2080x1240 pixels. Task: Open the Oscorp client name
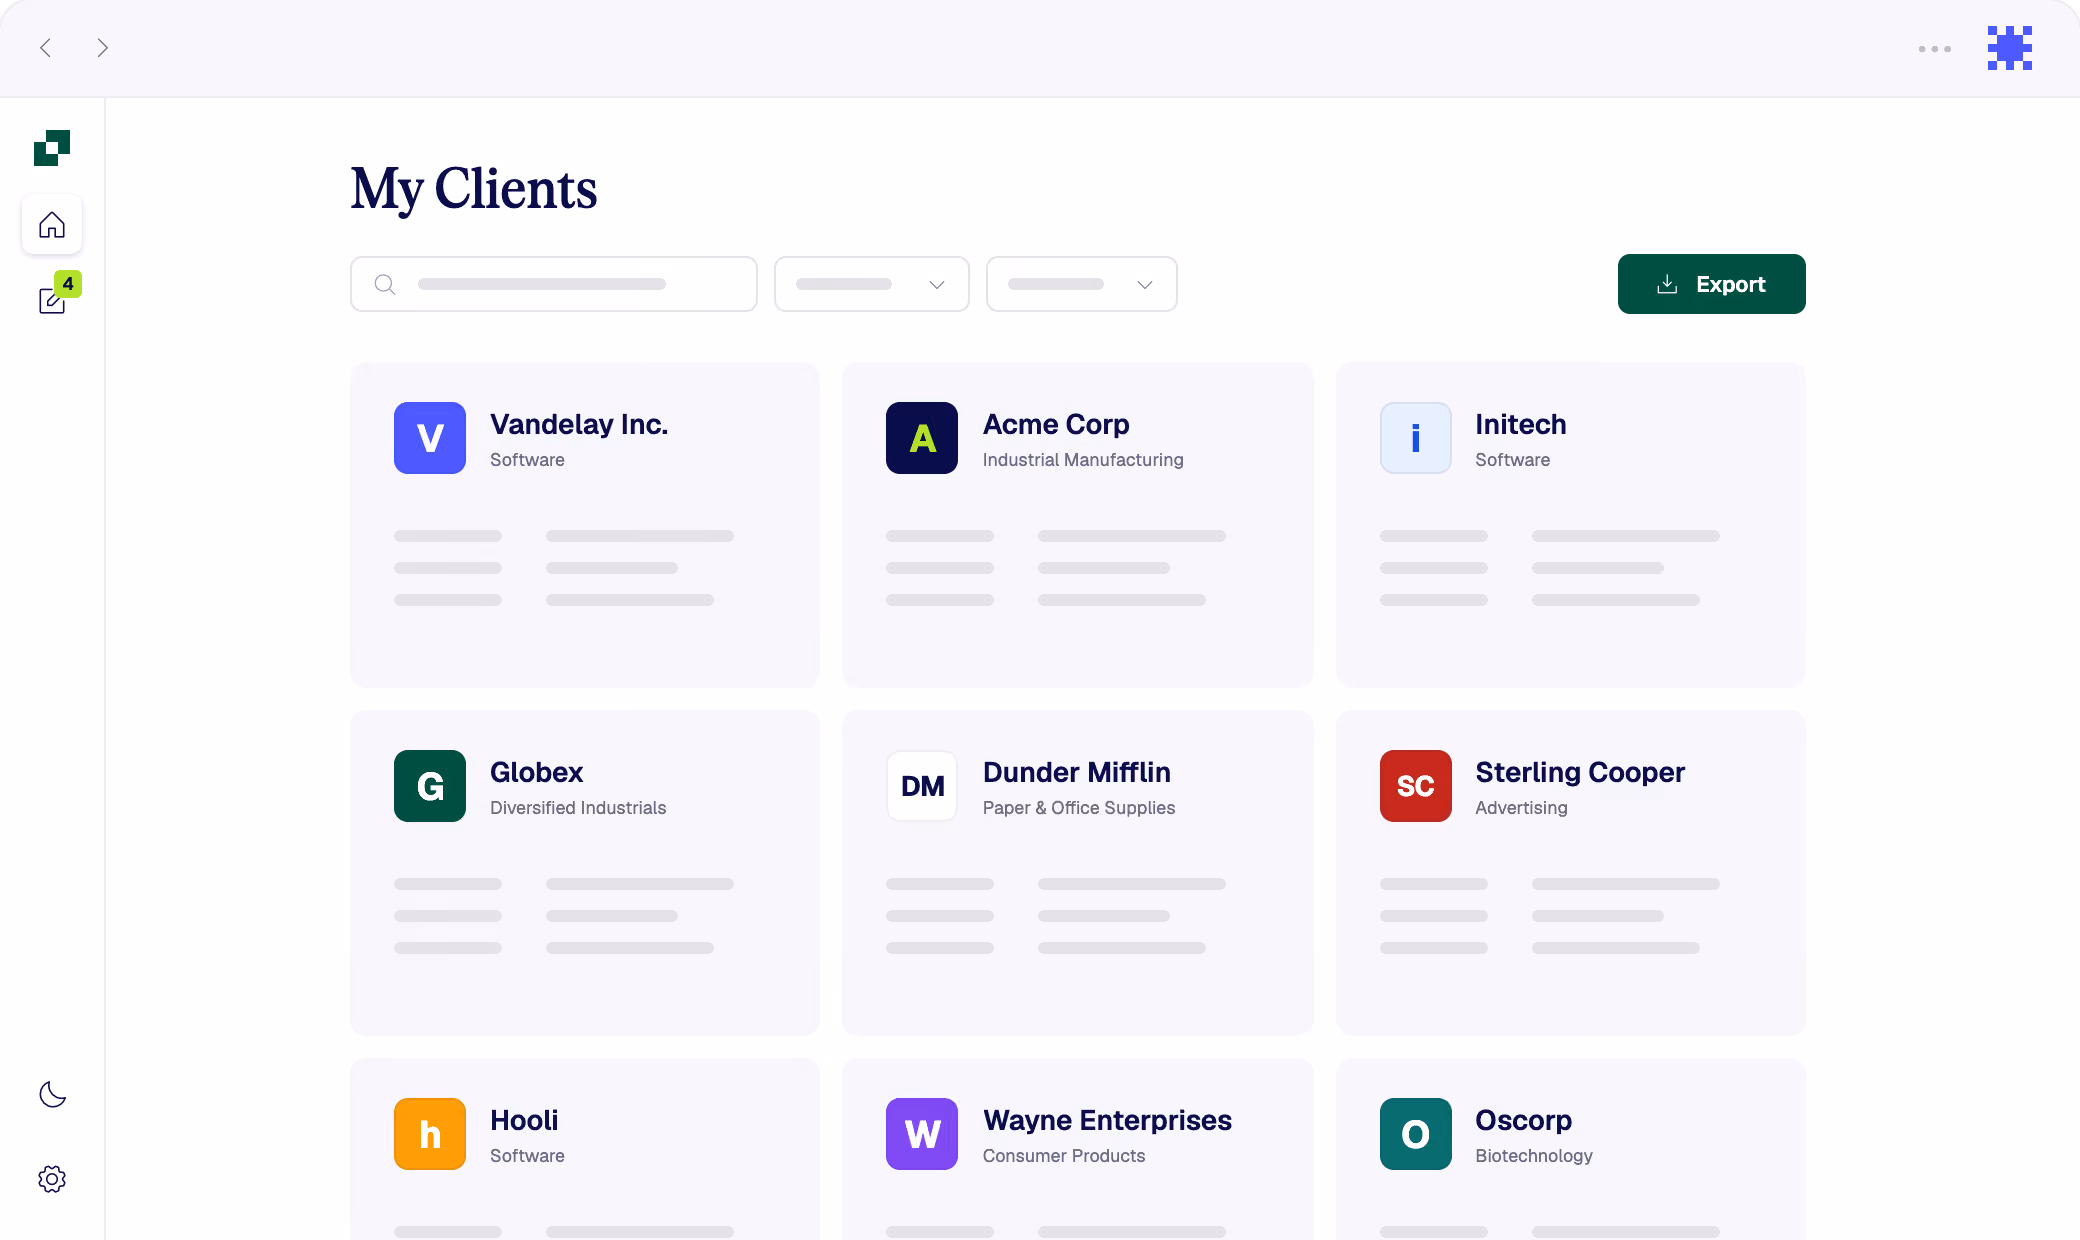[1524, 1120]
